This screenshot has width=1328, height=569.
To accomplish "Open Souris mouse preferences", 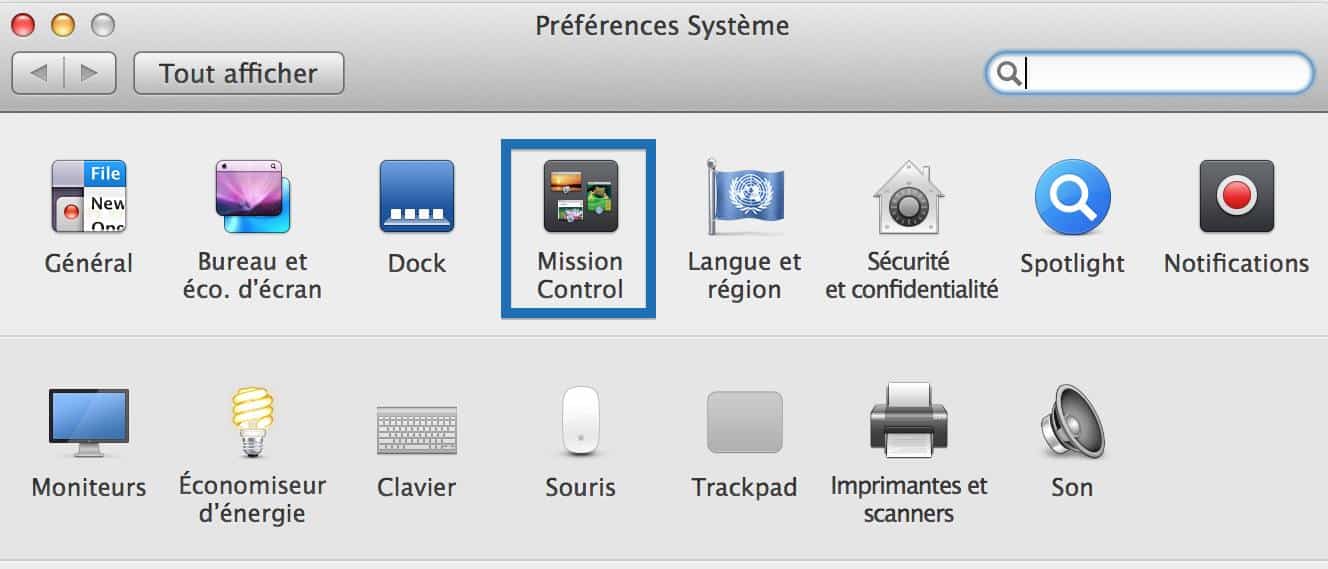I will (x=580, y=422).
